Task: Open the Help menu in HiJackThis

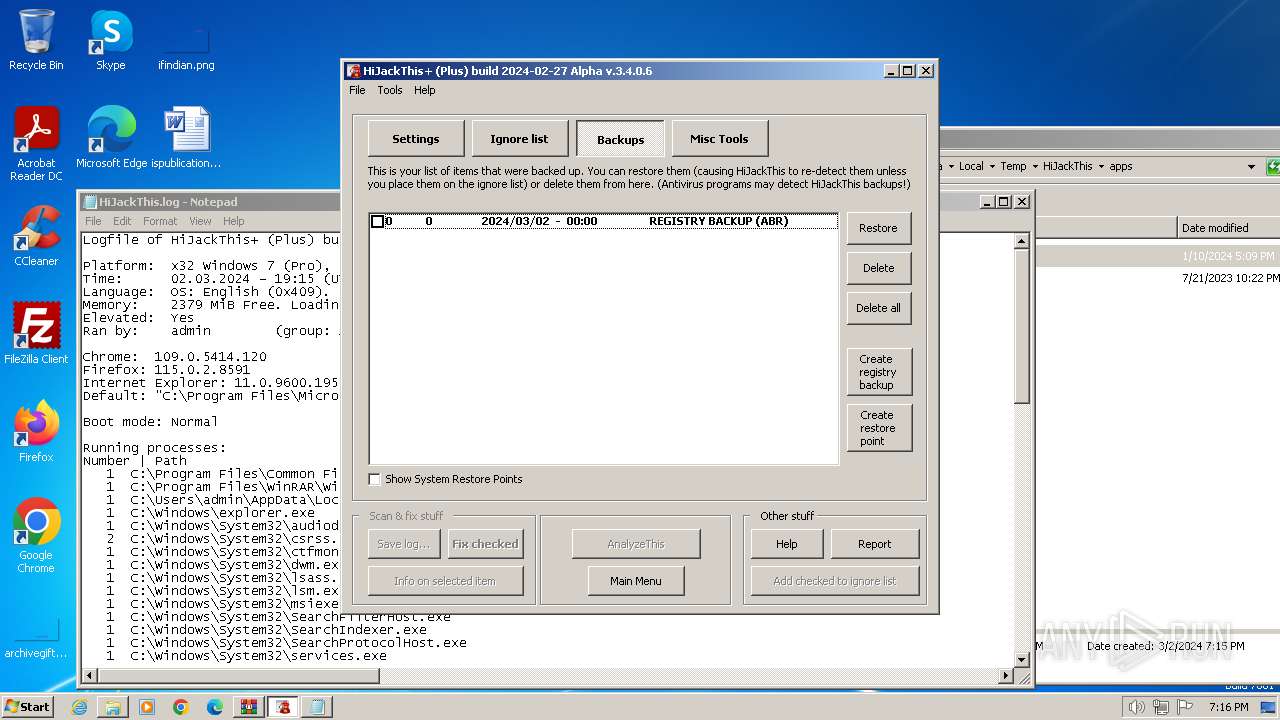Action: point(425,90)
